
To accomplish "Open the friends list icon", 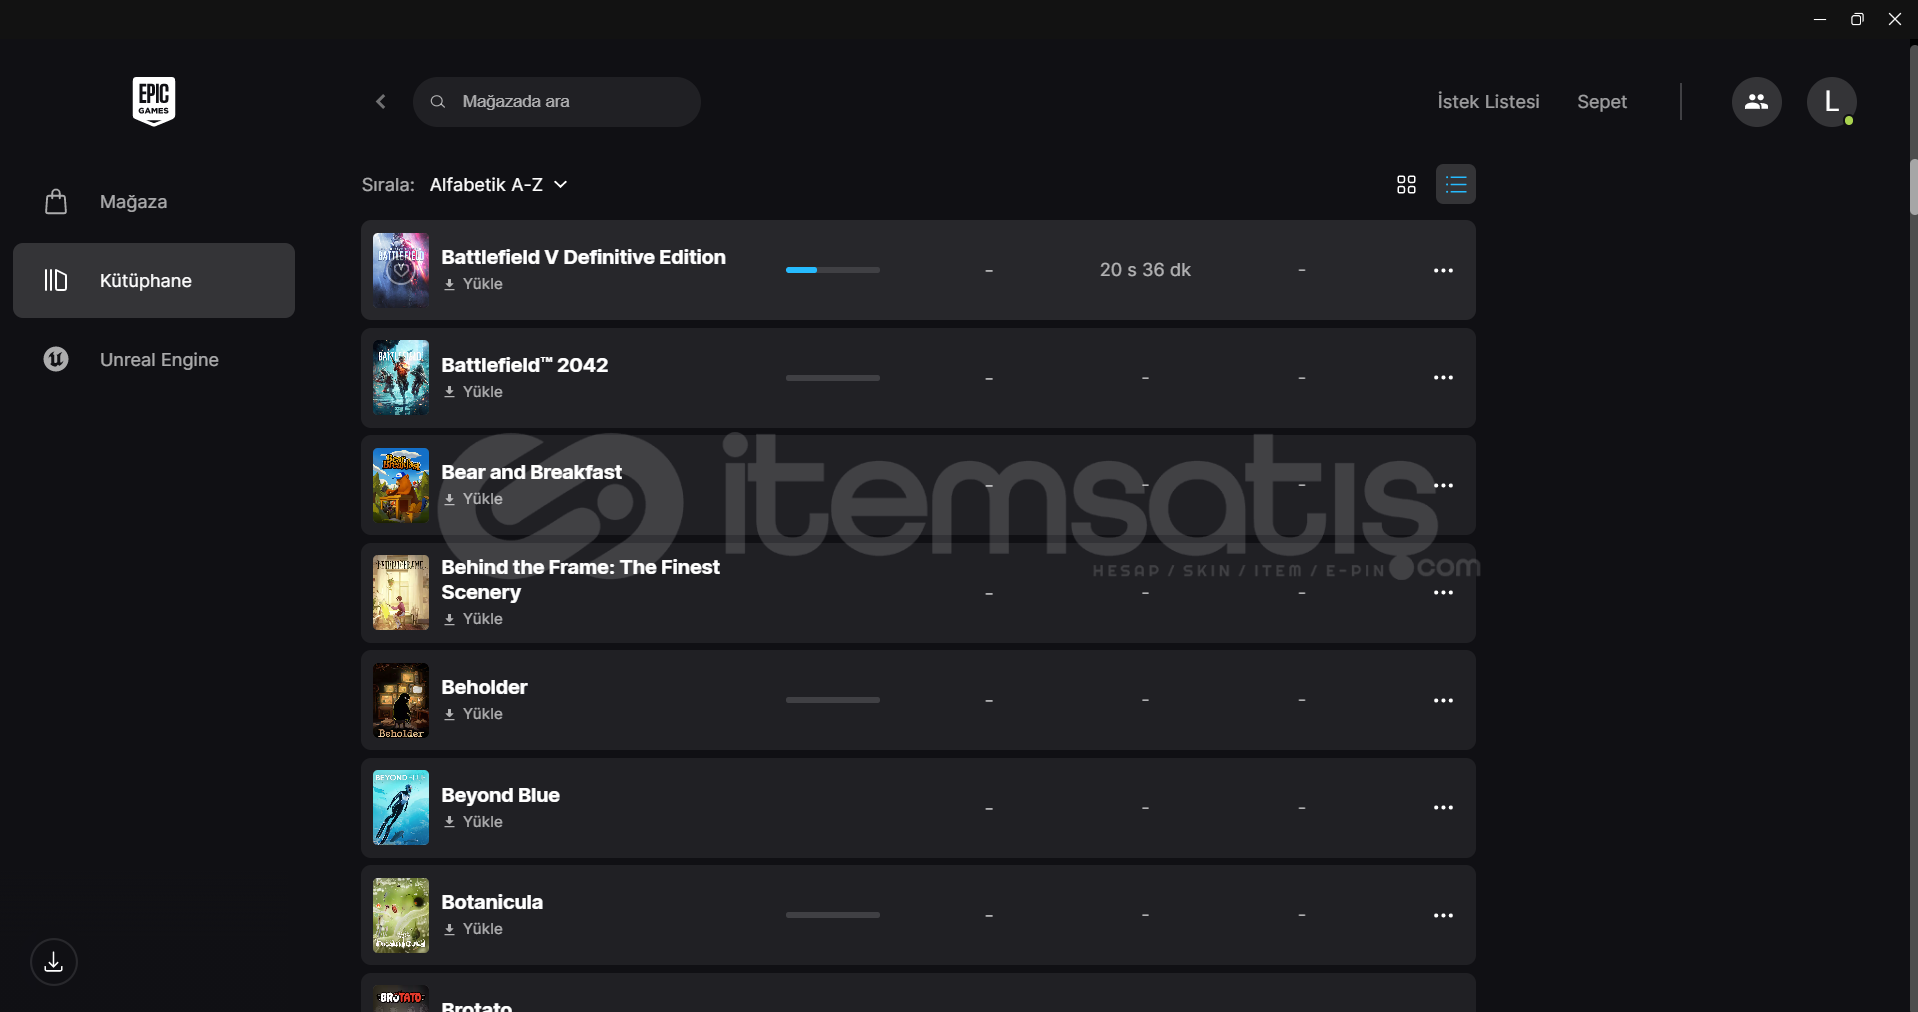I will [x=1756, y=102].
